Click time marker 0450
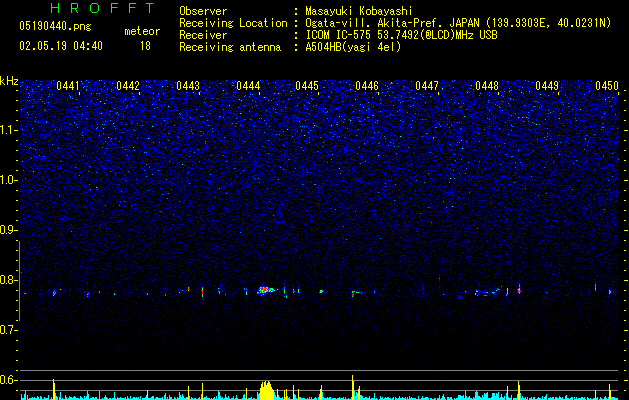Image resolution: width=629 pixels, height=400 pixels. coord(607,86)
